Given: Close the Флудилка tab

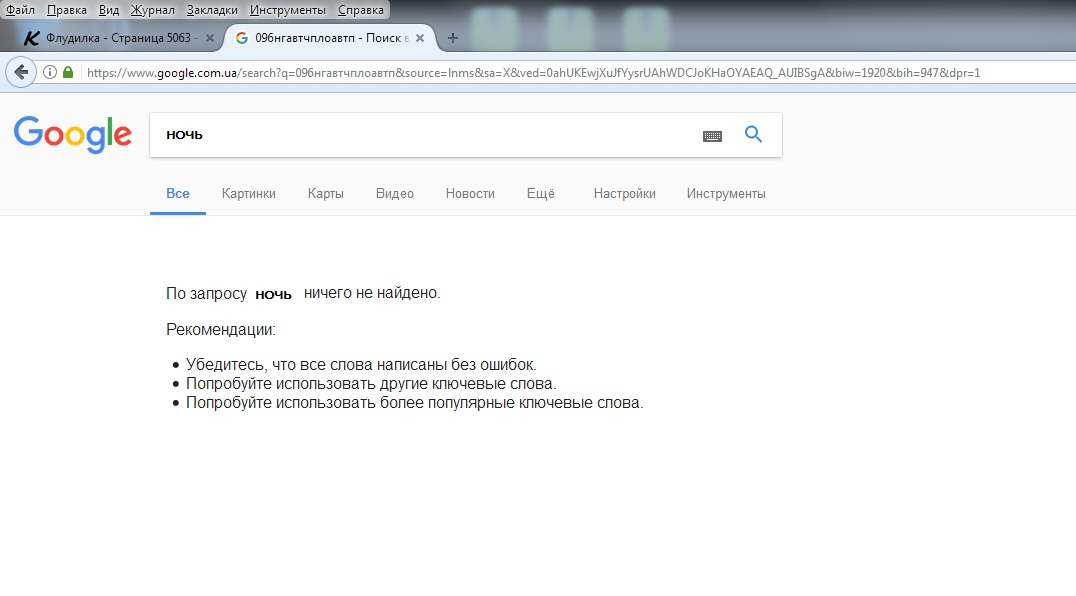Looking at the screenshot, I should pos(209,38).
